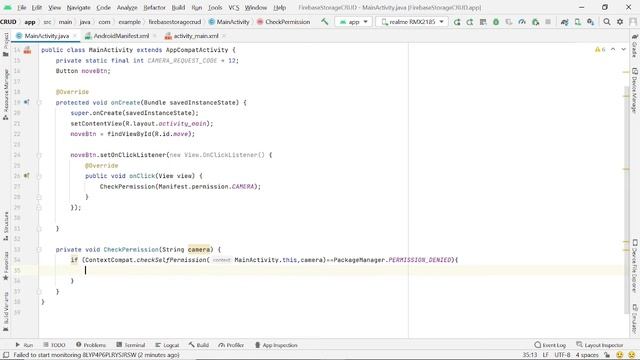Open the Refactor menu

(x=154, y=8)
